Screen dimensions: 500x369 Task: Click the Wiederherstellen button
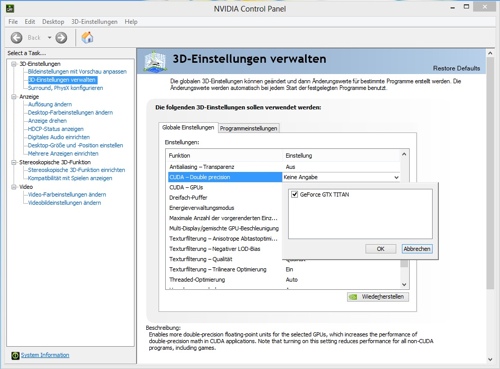pyautogui.click(x=378, y=297)
